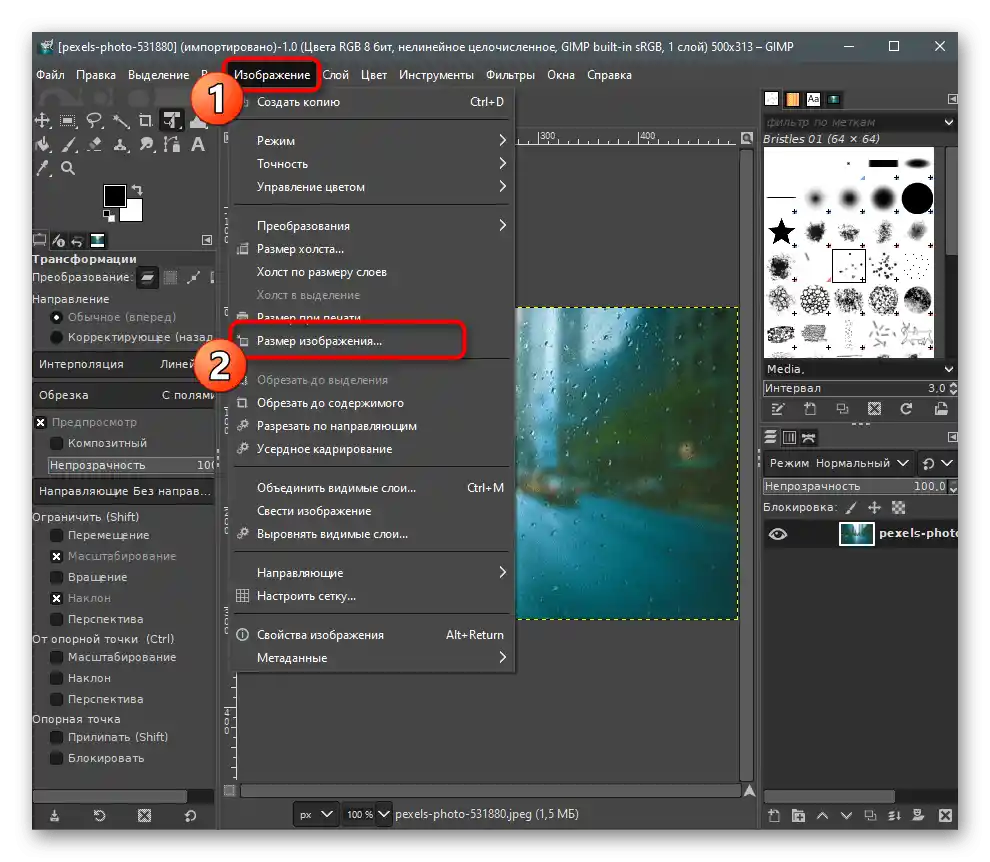Open the Layers tab icon in dock
The width and height of the screenshot is (990, 862).
(770, 437)
